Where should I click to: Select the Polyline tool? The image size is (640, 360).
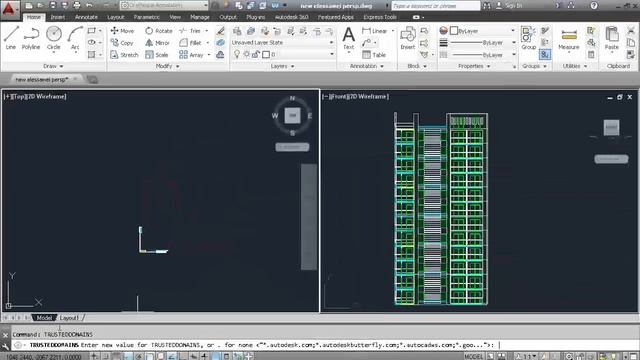coord(31,38)
